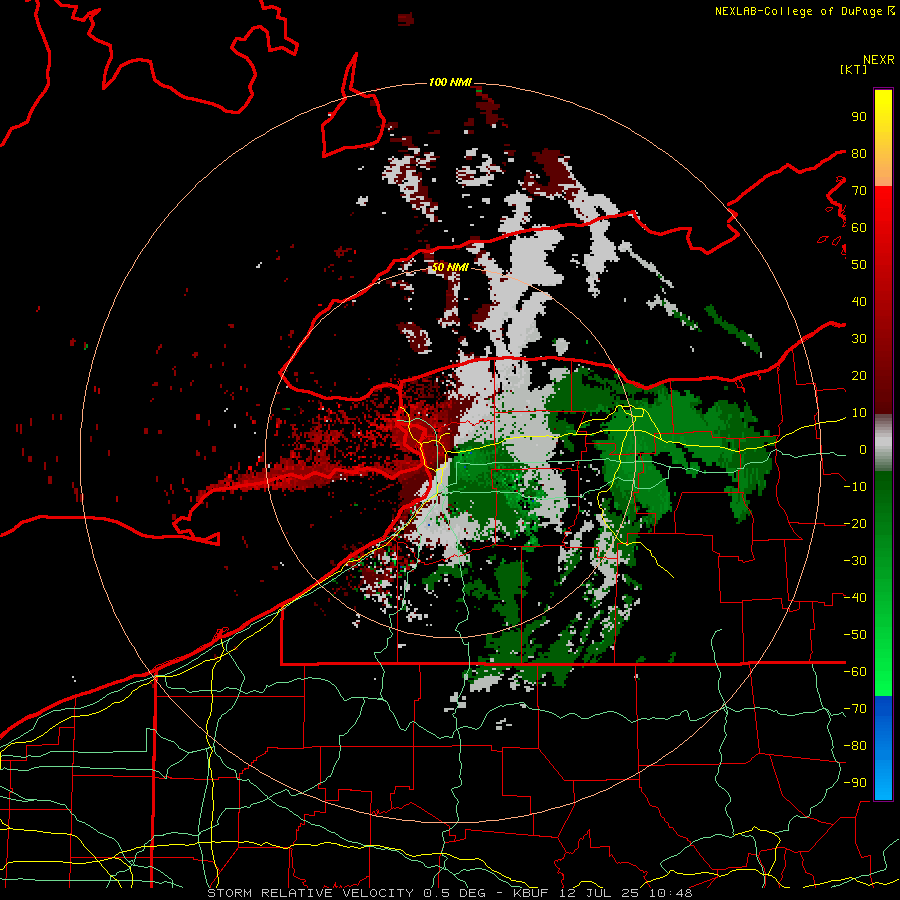
Task: Click the -90 knot scale label
Action: point(855,783)
